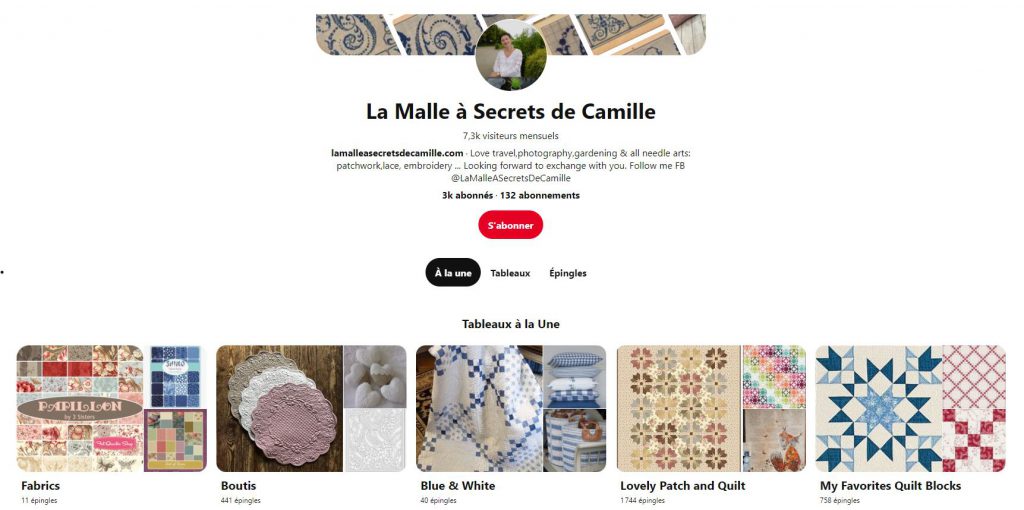Open the white hearts thumbnail in Boutis board
Image resolution: width=1024 pixels, height=510 pixels.
click(375, 376)
